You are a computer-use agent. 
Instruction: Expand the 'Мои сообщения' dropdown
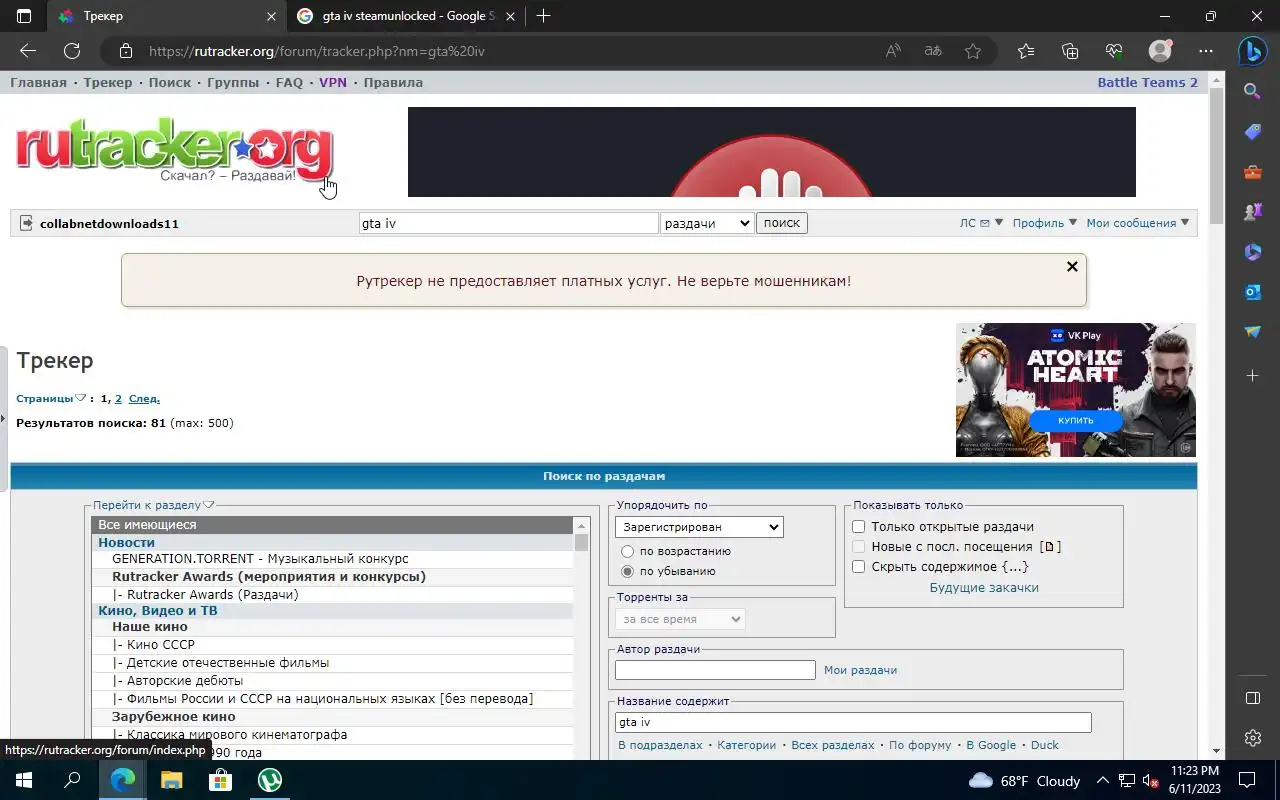[x=1138, y=223]
